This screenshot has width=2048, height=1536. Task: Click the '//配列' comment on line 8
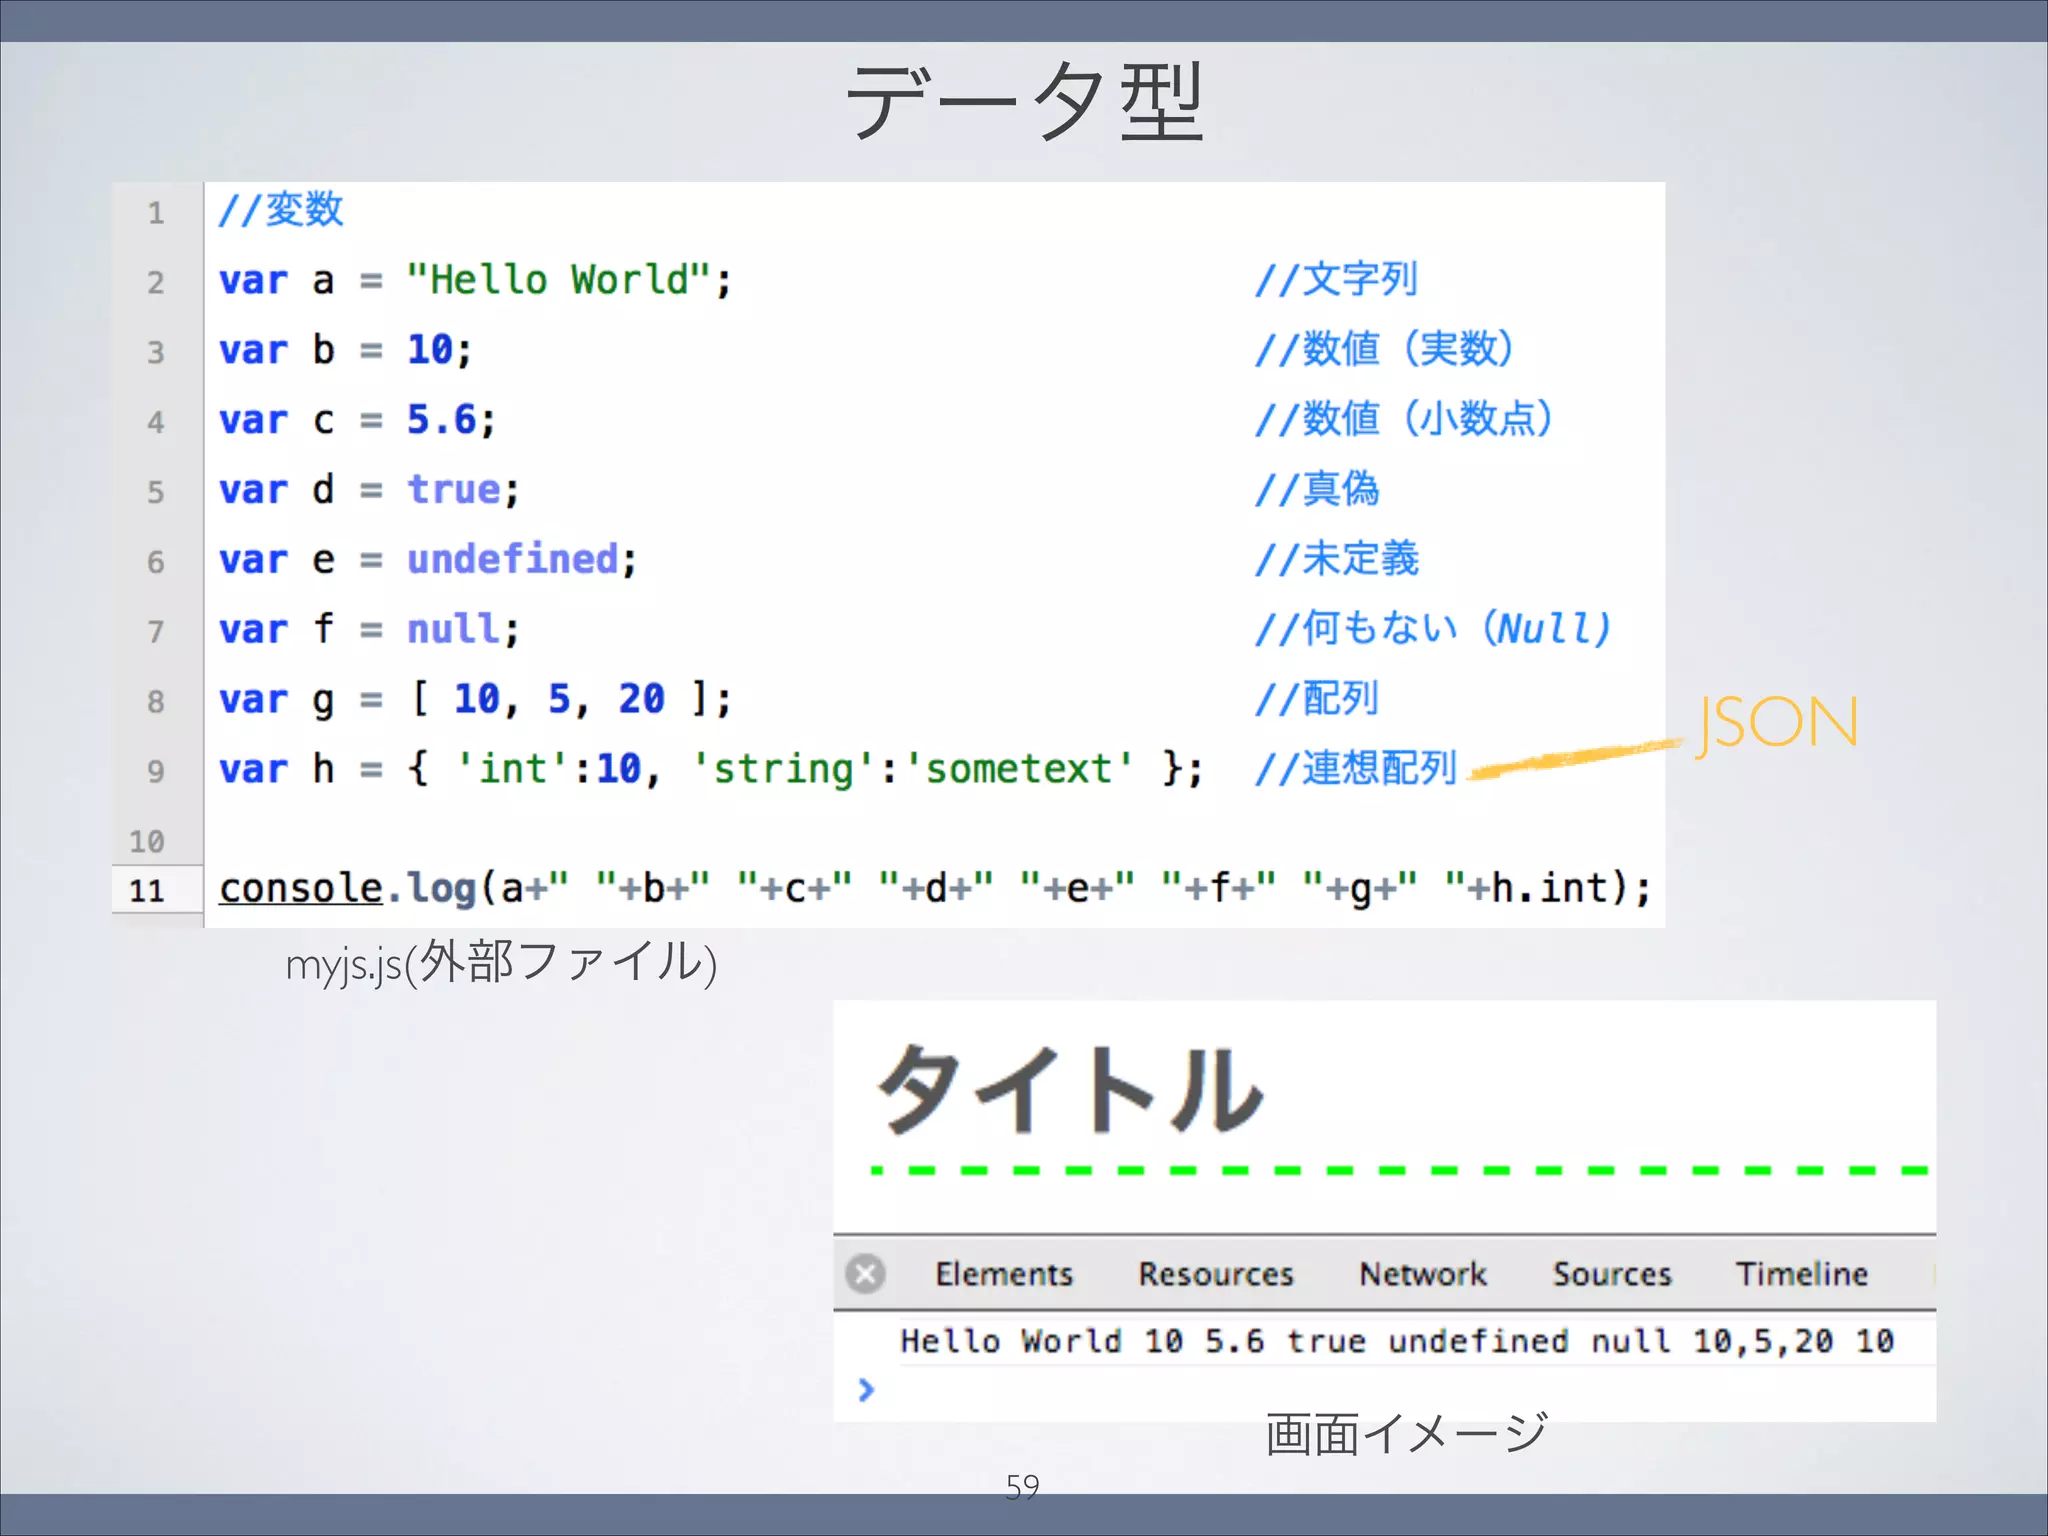pyautogui.click(x=1317, y=699)
